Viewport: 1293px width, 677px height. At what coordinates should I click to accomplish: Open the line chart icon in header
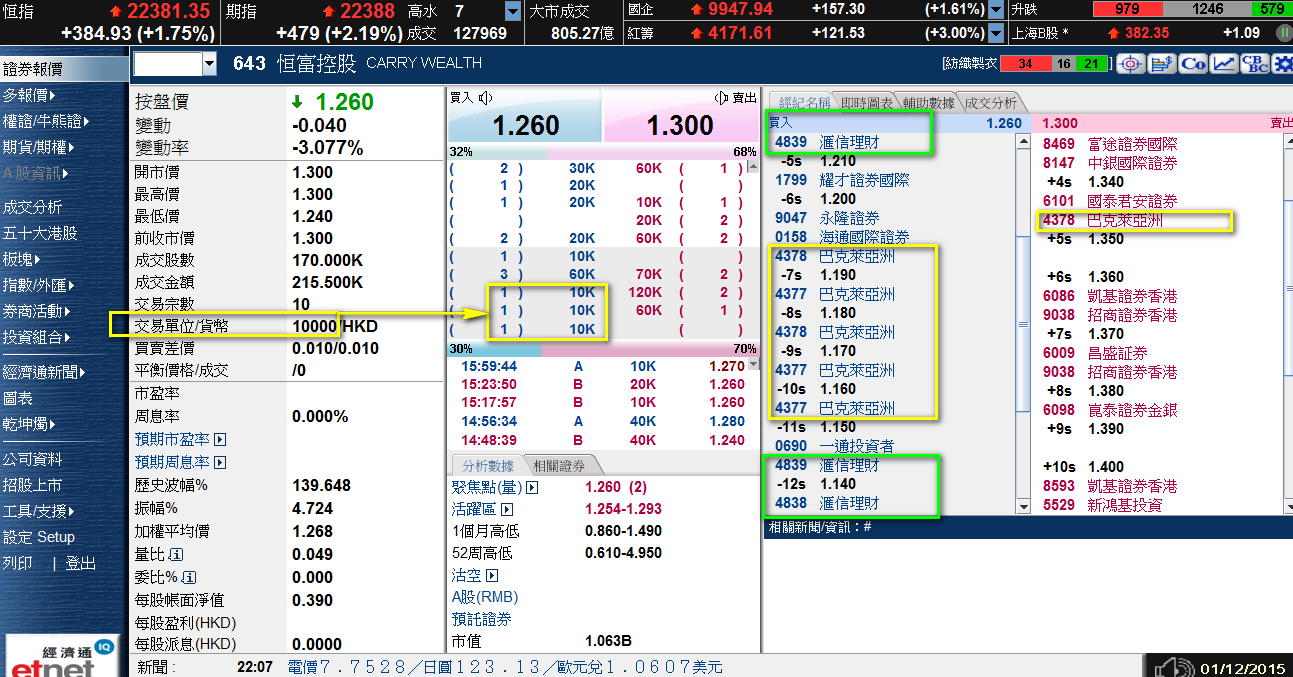(1224, 64)
